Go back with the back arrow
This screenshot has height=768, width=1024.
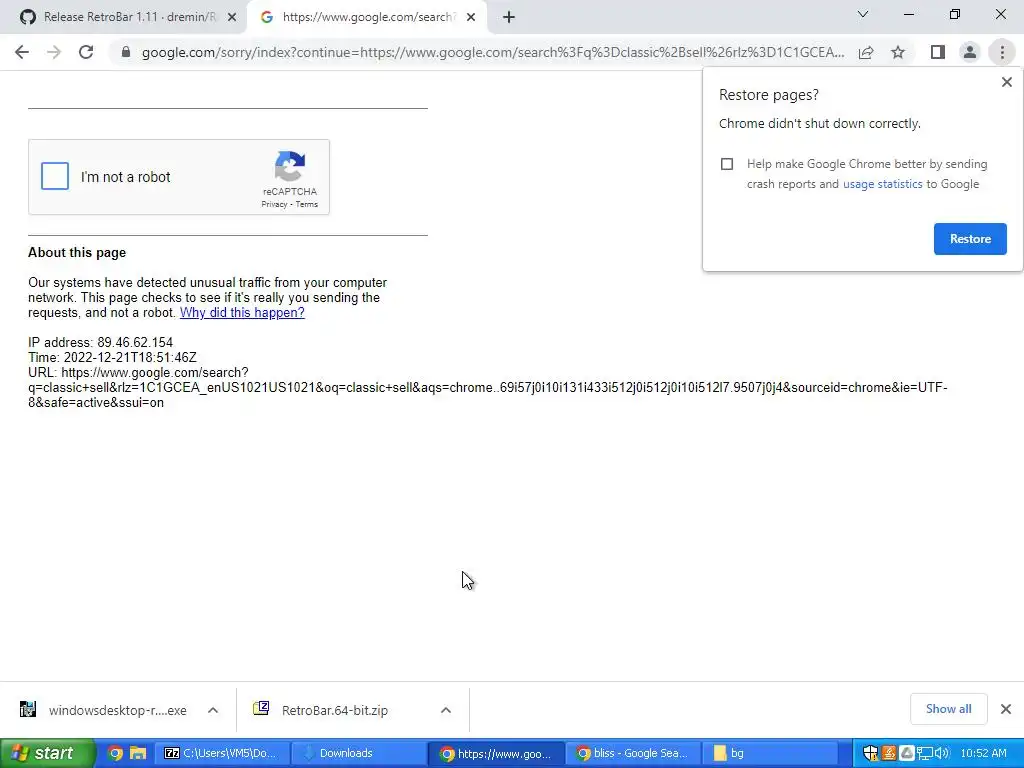[22, 52]
